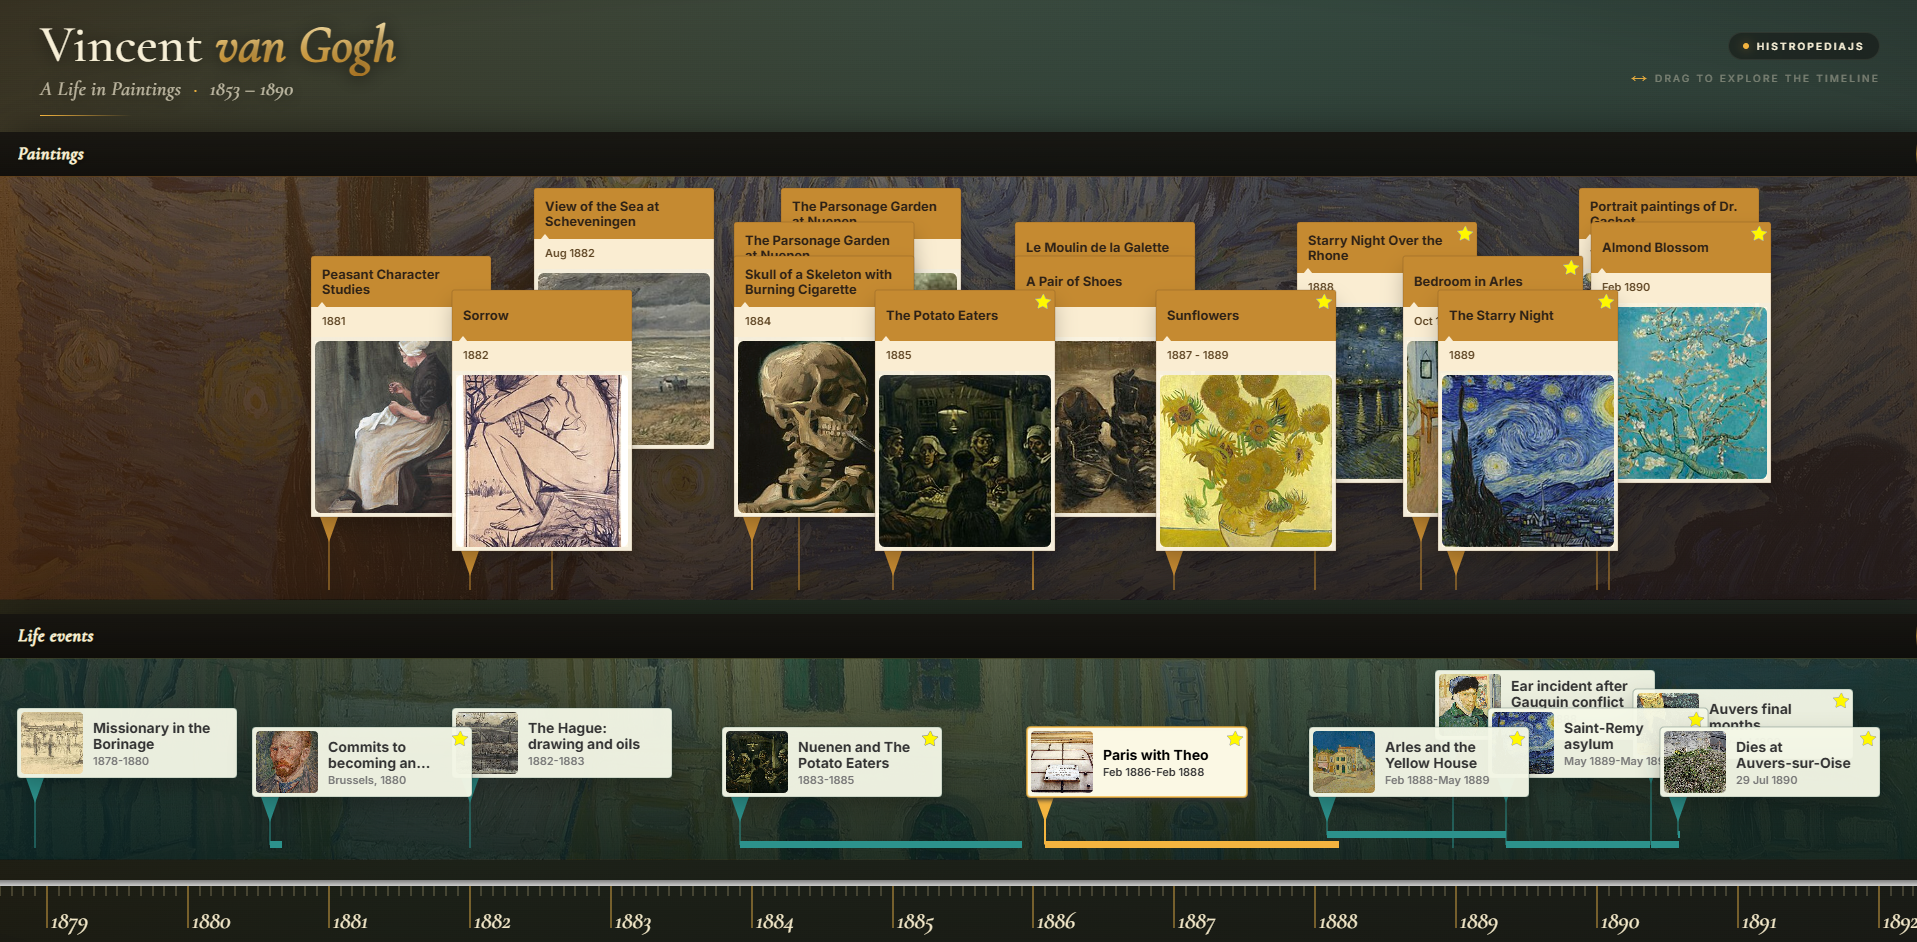
Task: Click the 1880 year label on the axis
Action: 210,922
